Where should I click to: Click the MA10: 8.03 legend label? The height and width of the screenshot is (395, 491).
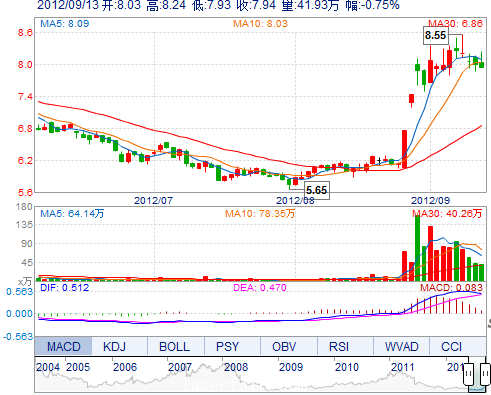[260, 24]
